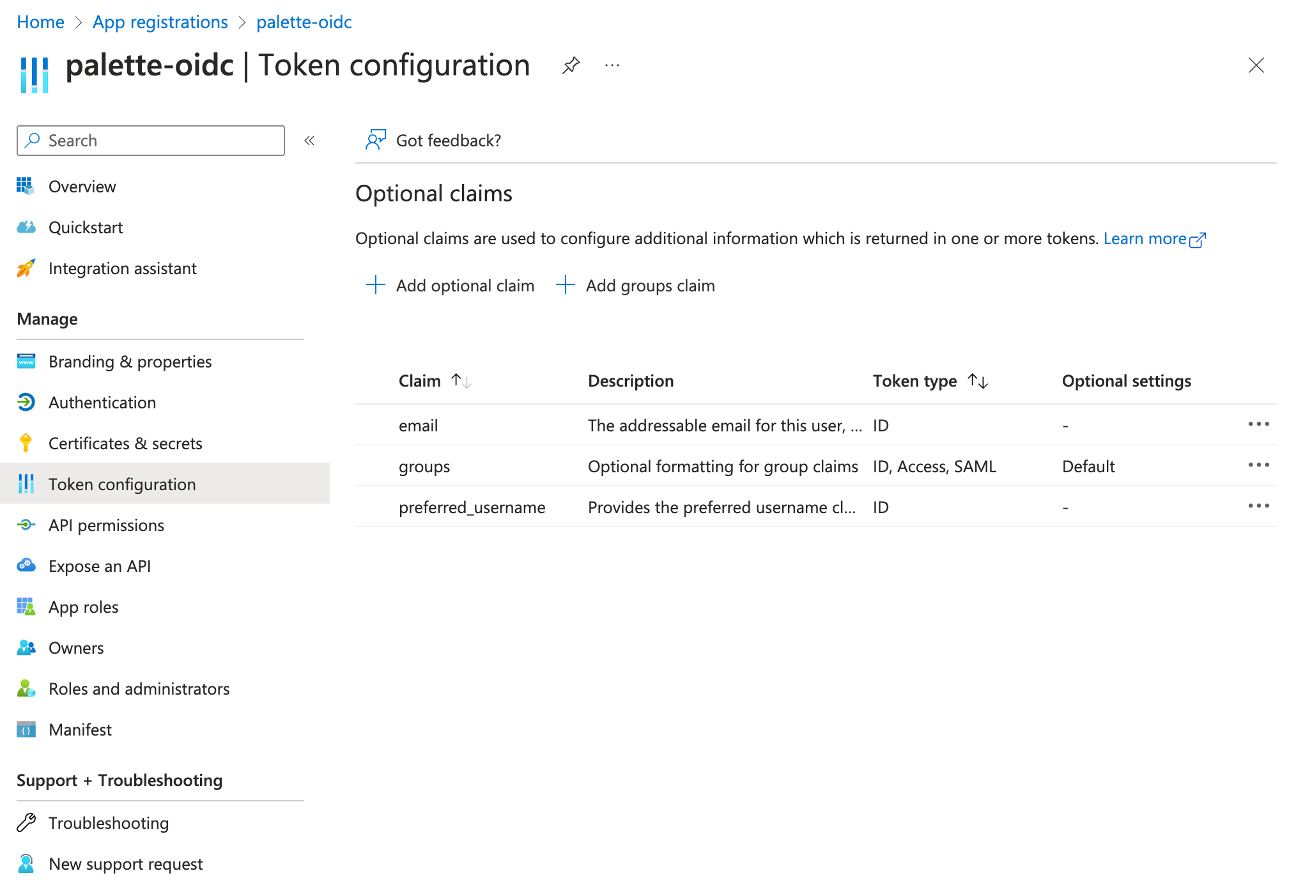Click the Branding & properties icon
This screenshot has width=1296, height=888.
[x=26, y=361]
